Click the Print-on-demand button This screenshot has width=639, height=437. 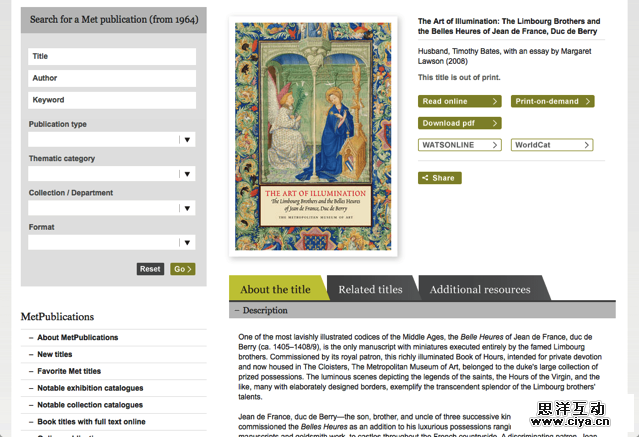tap(552, 101)
